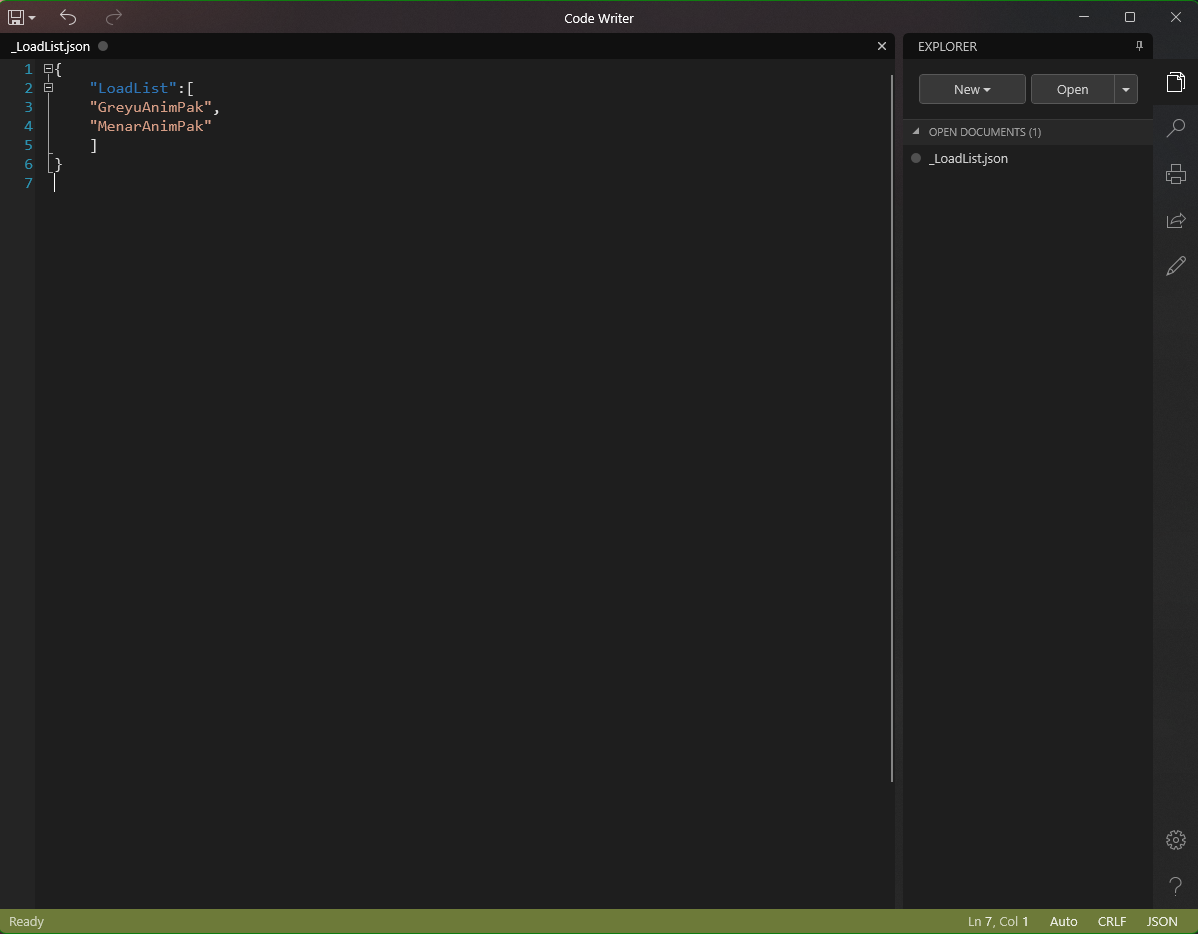
Task: Select the _LoadList.json tab
Action: pyautogui.click(x=50, y=47)
